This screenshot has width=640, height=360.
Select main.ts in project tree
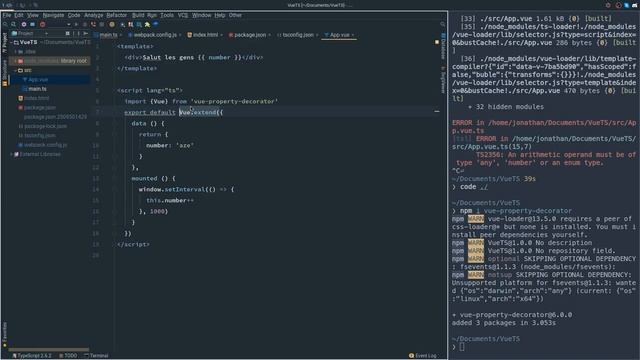coord(37,89)
